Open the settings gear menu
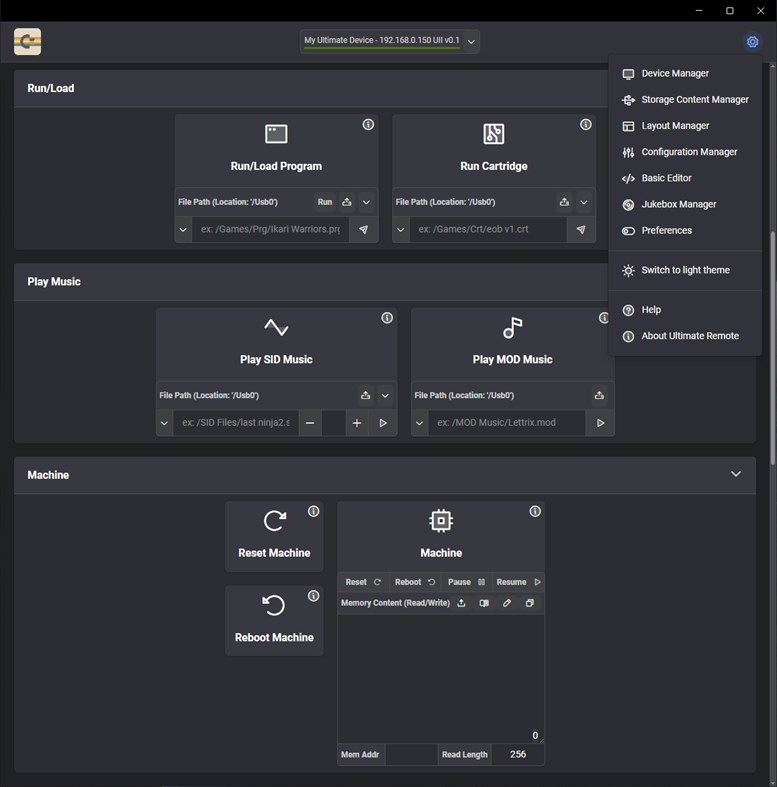This screenshot has width=777, height=787. coord(752,42)
